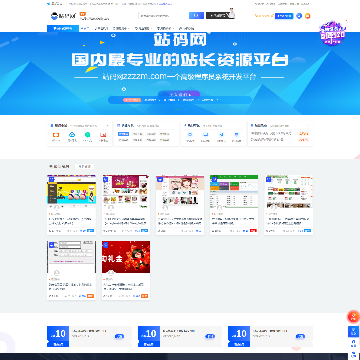360x360 pixels.
Task: Click the orange notification icon in header right
Action: pyautogui.click(x=307, y=16)
